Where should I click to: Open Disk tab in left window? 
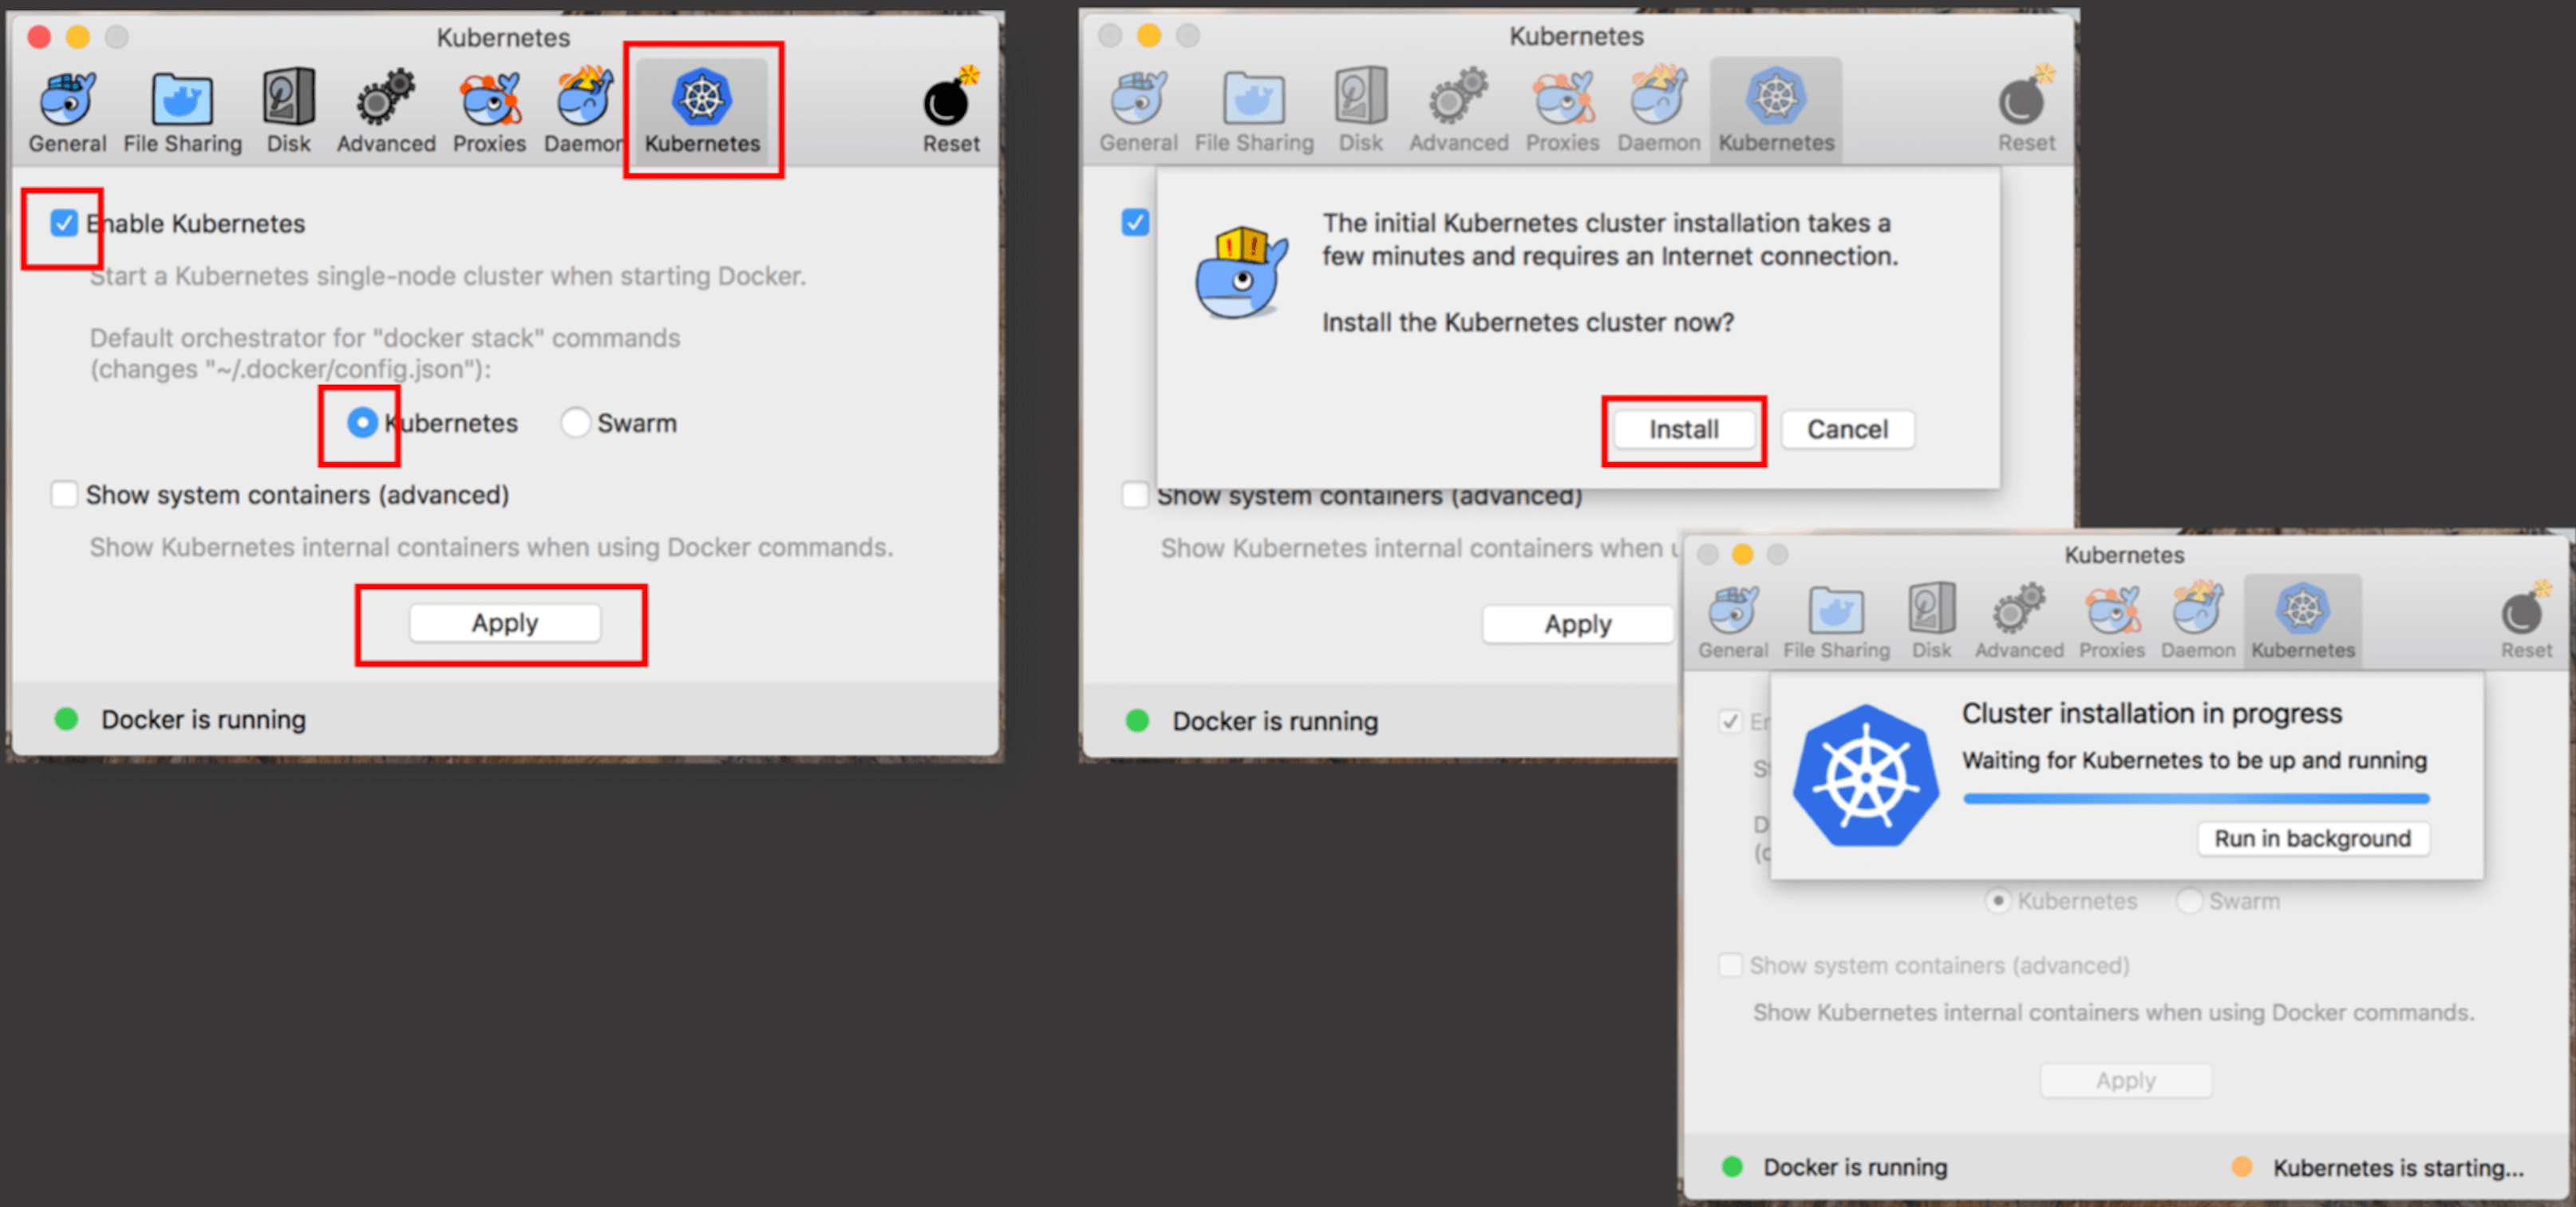(288, 111)
